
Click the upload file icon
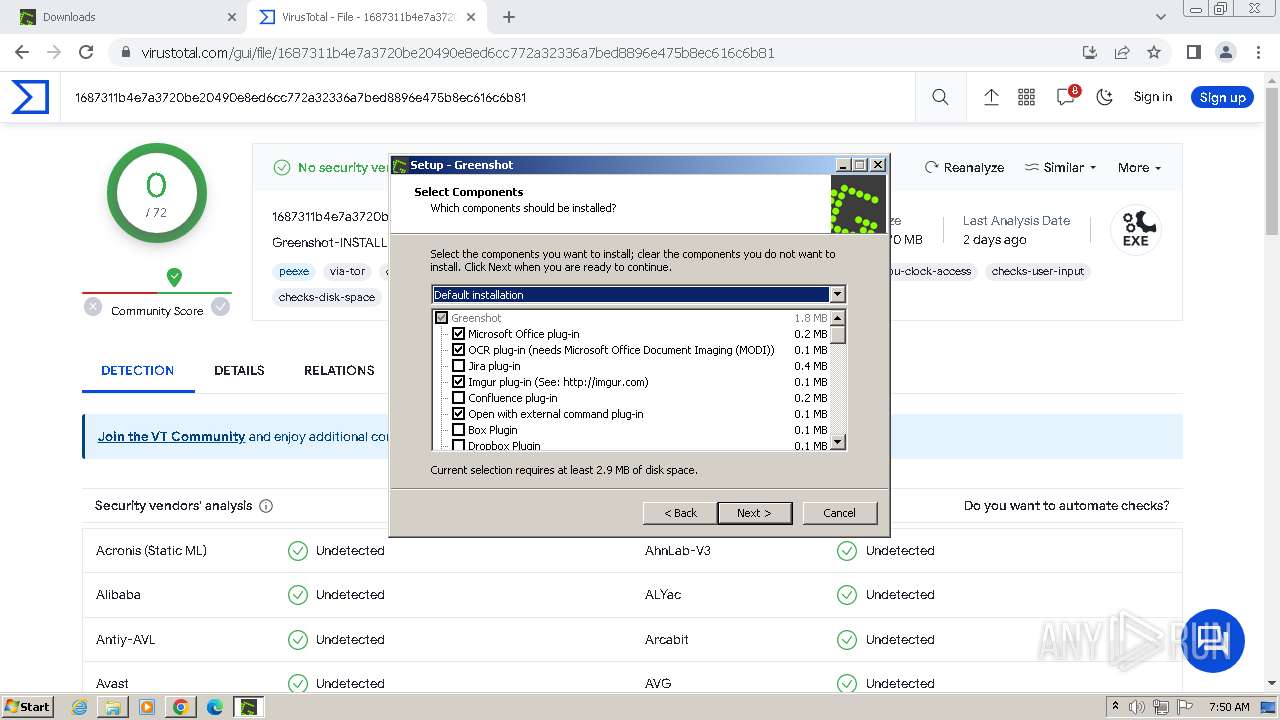click(x=991, y=97)
